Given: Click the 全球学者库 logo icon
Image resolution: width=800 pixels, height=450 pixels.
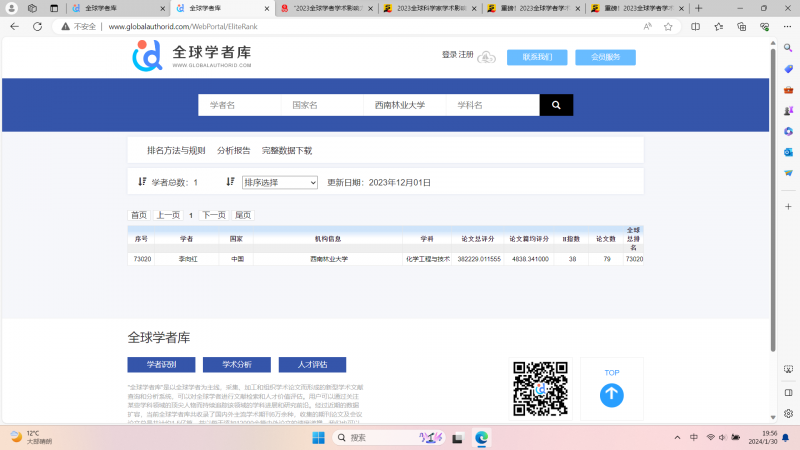Looking at the screenshot, I should click(147, 56).
